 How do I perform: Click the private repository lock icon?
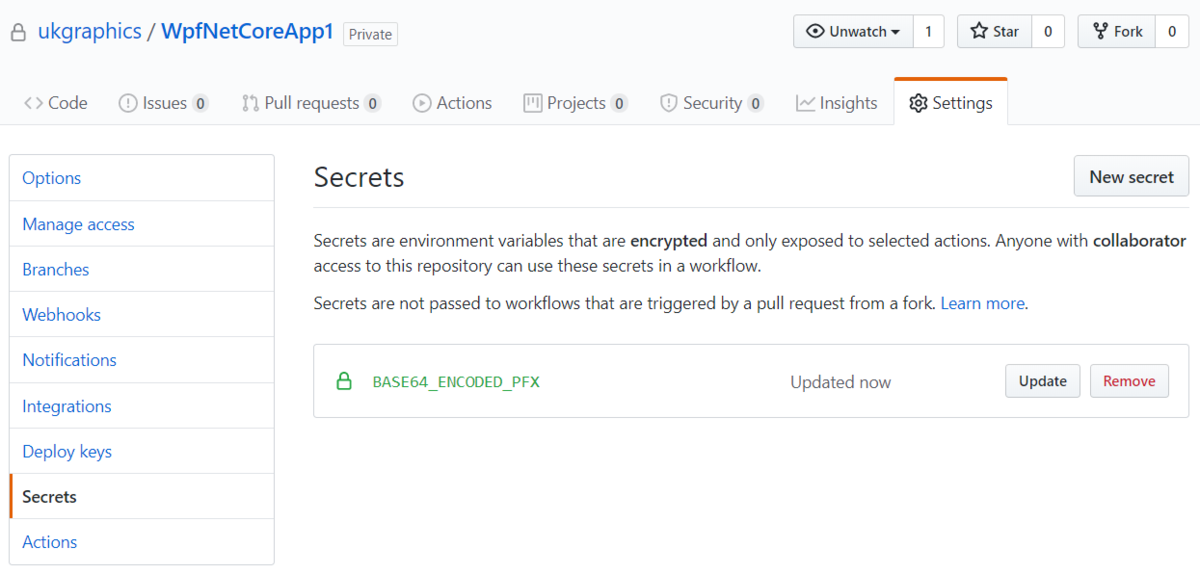point(17,33)
